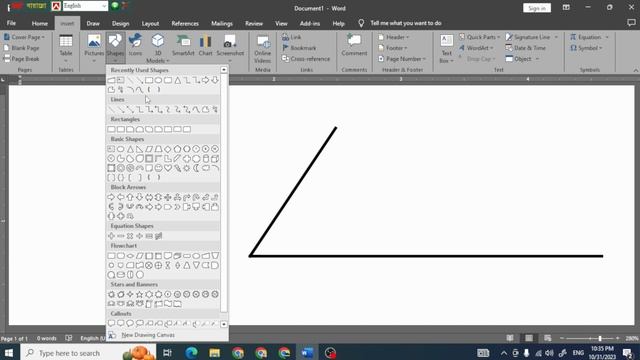Click the Icons button in ribbon

(135, 46)
